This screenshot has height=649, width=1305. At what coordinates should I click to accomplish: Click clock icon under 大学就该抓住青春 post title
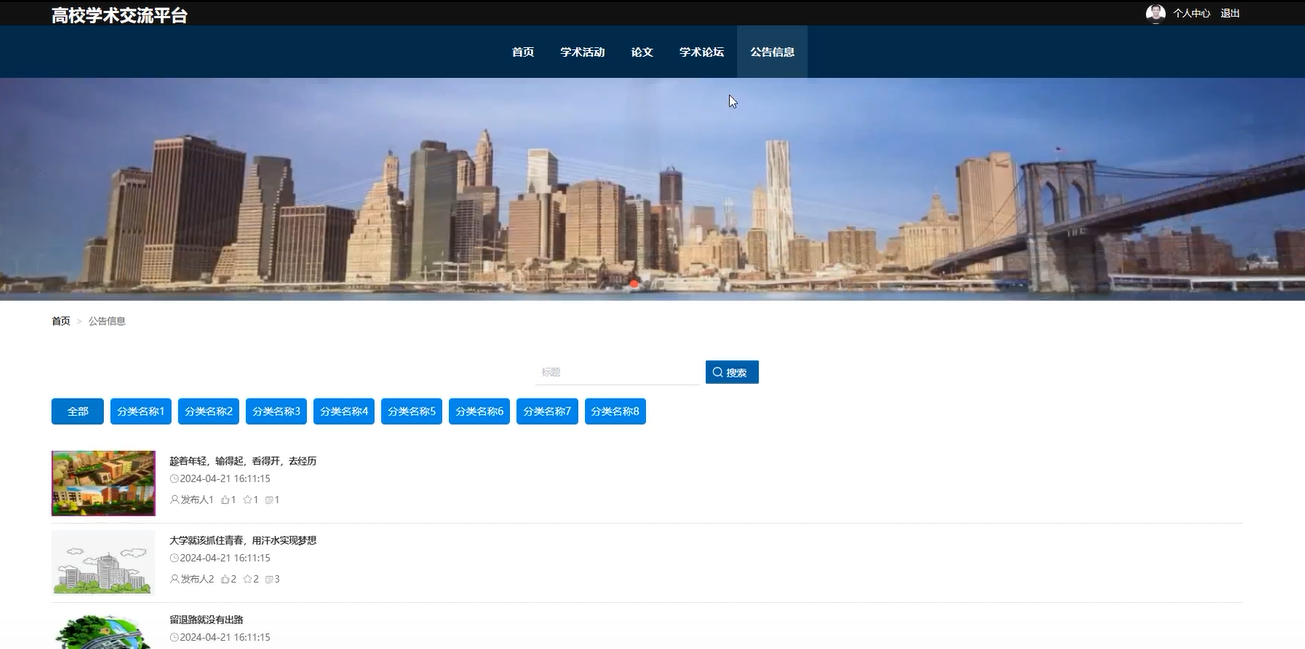[174, 558]
